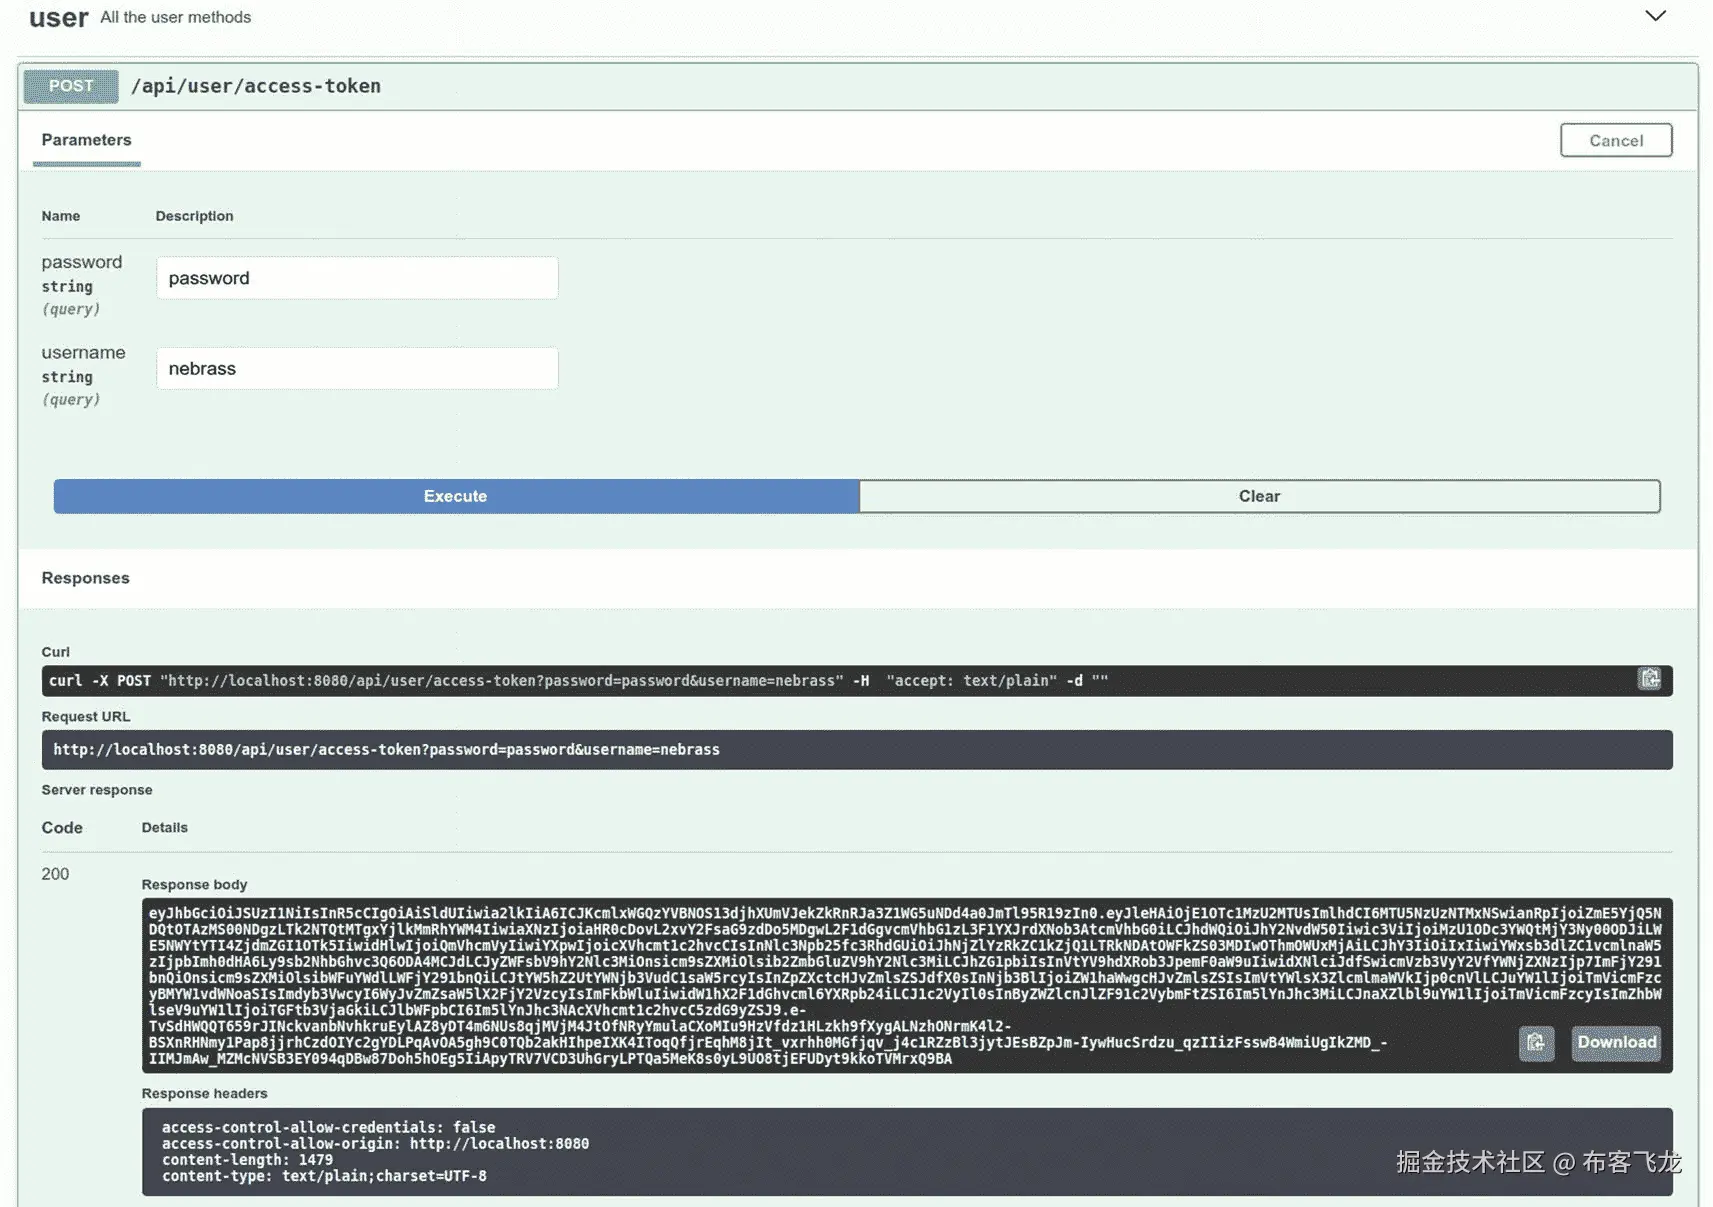Click the username parameter name label
This screenshot has height=1207, width=1713.
83,352
